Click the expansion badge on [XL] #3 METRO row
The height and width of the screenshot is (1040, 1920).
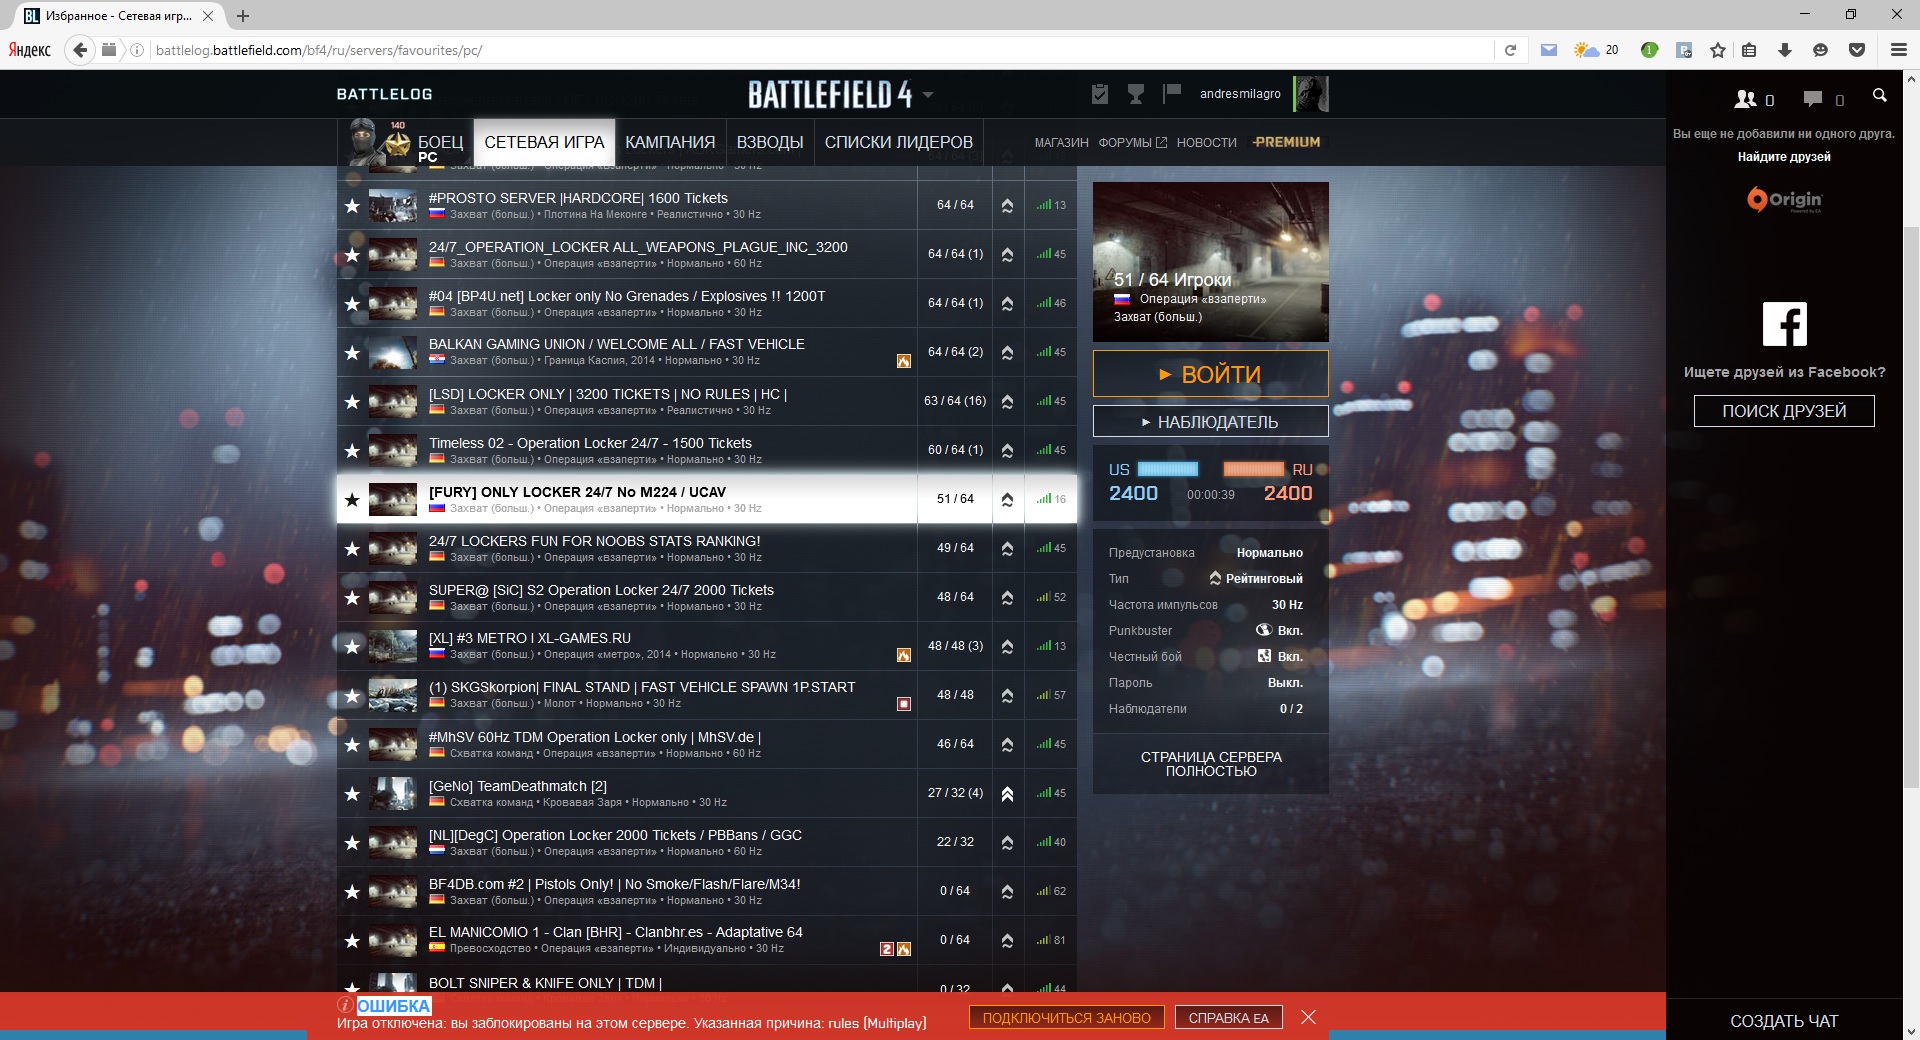(904, 655)
